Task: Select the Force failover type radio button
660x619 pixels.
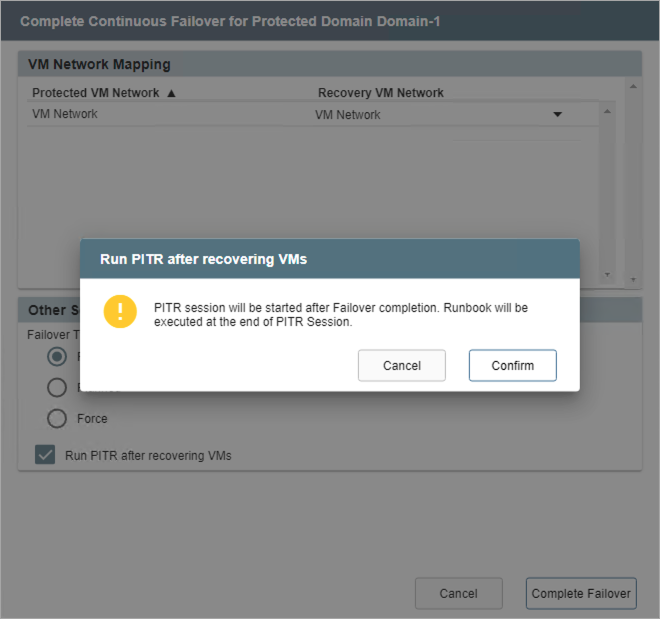Action: click(x=58, y=418)
